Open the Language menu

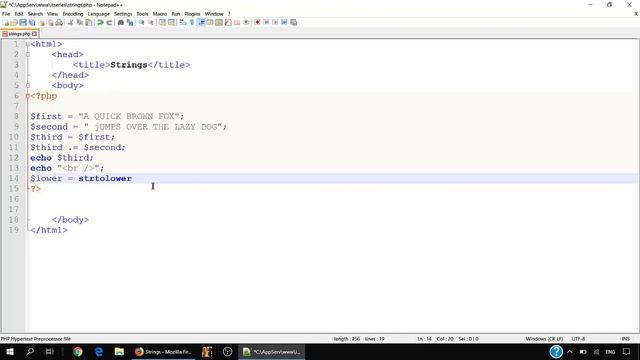(98, 14)
